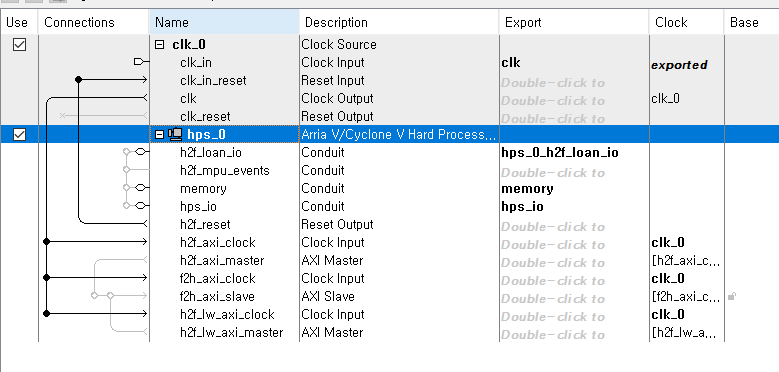Click the Export column header
The width and height of the screenshot is (779, 372).
pos(574,22)
